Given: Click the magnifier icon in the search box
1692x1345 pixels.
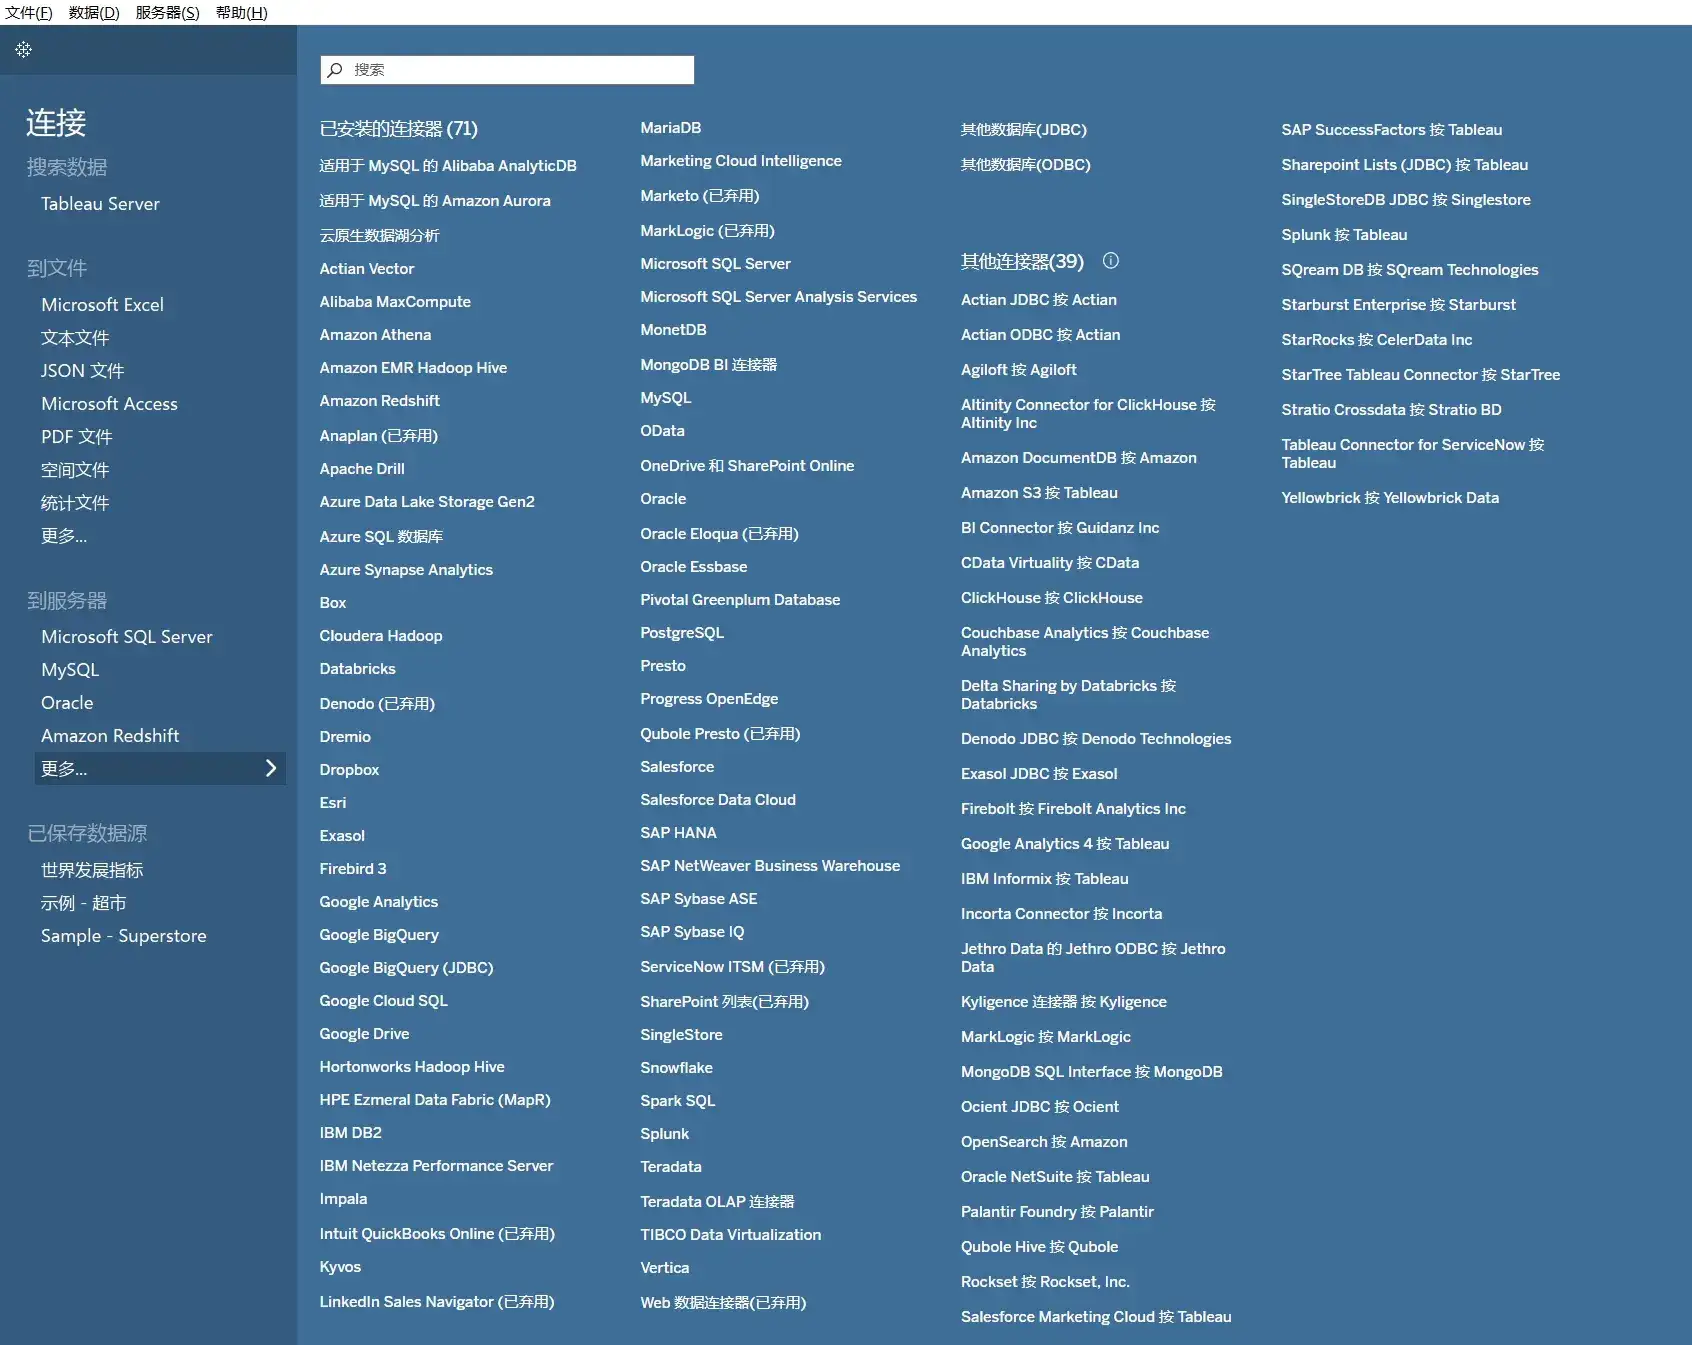Looking at the screenshot, I should click(x=335, y=70).
